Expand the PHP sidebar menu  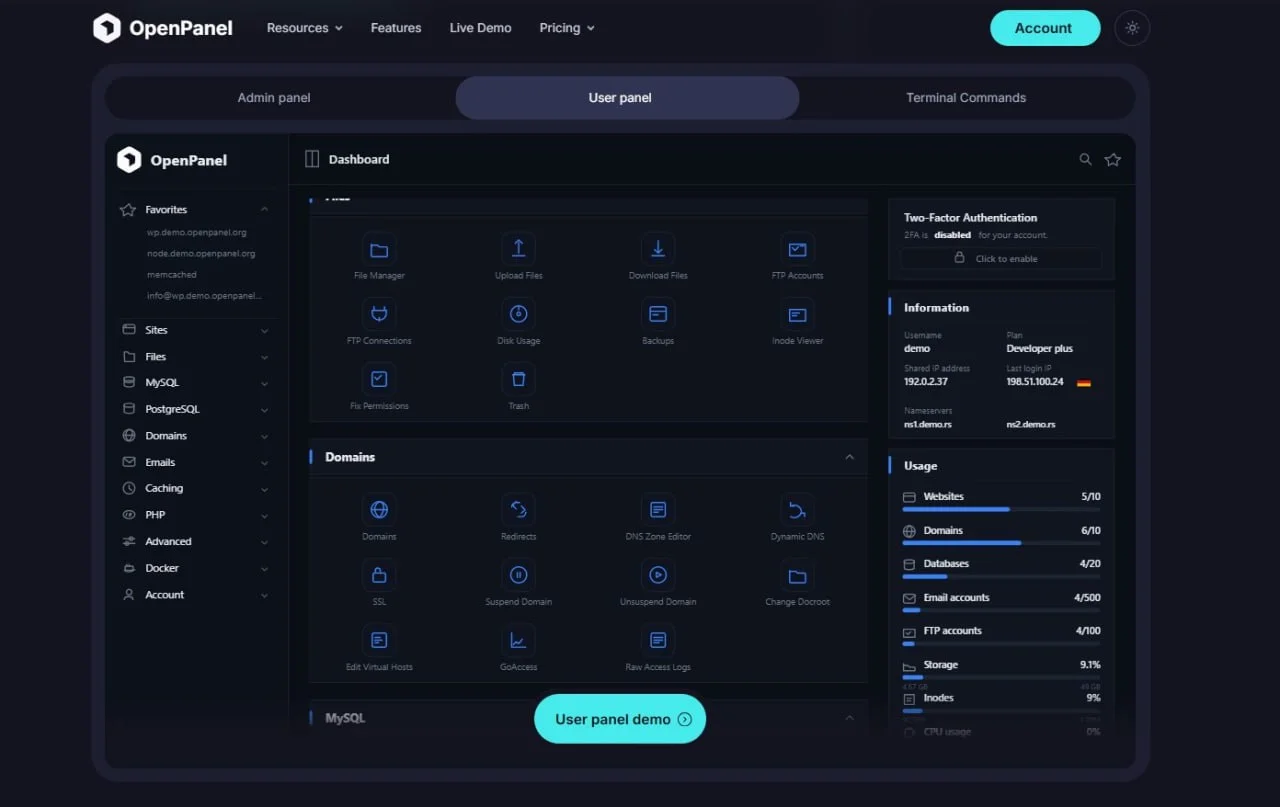coord(196,515)
